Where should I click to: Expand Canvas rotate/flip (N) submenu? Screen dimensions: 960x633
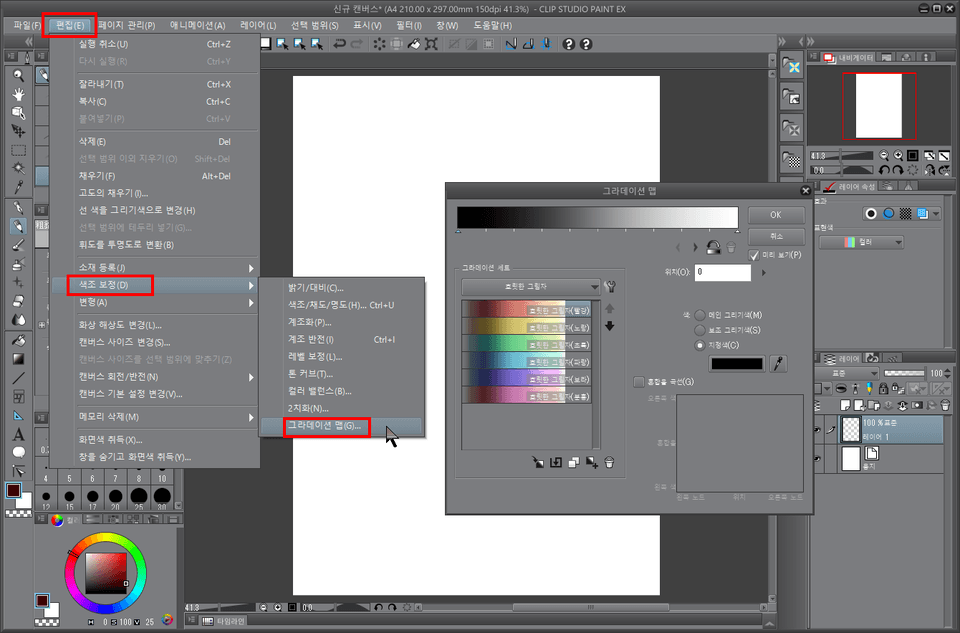(251, 377)
